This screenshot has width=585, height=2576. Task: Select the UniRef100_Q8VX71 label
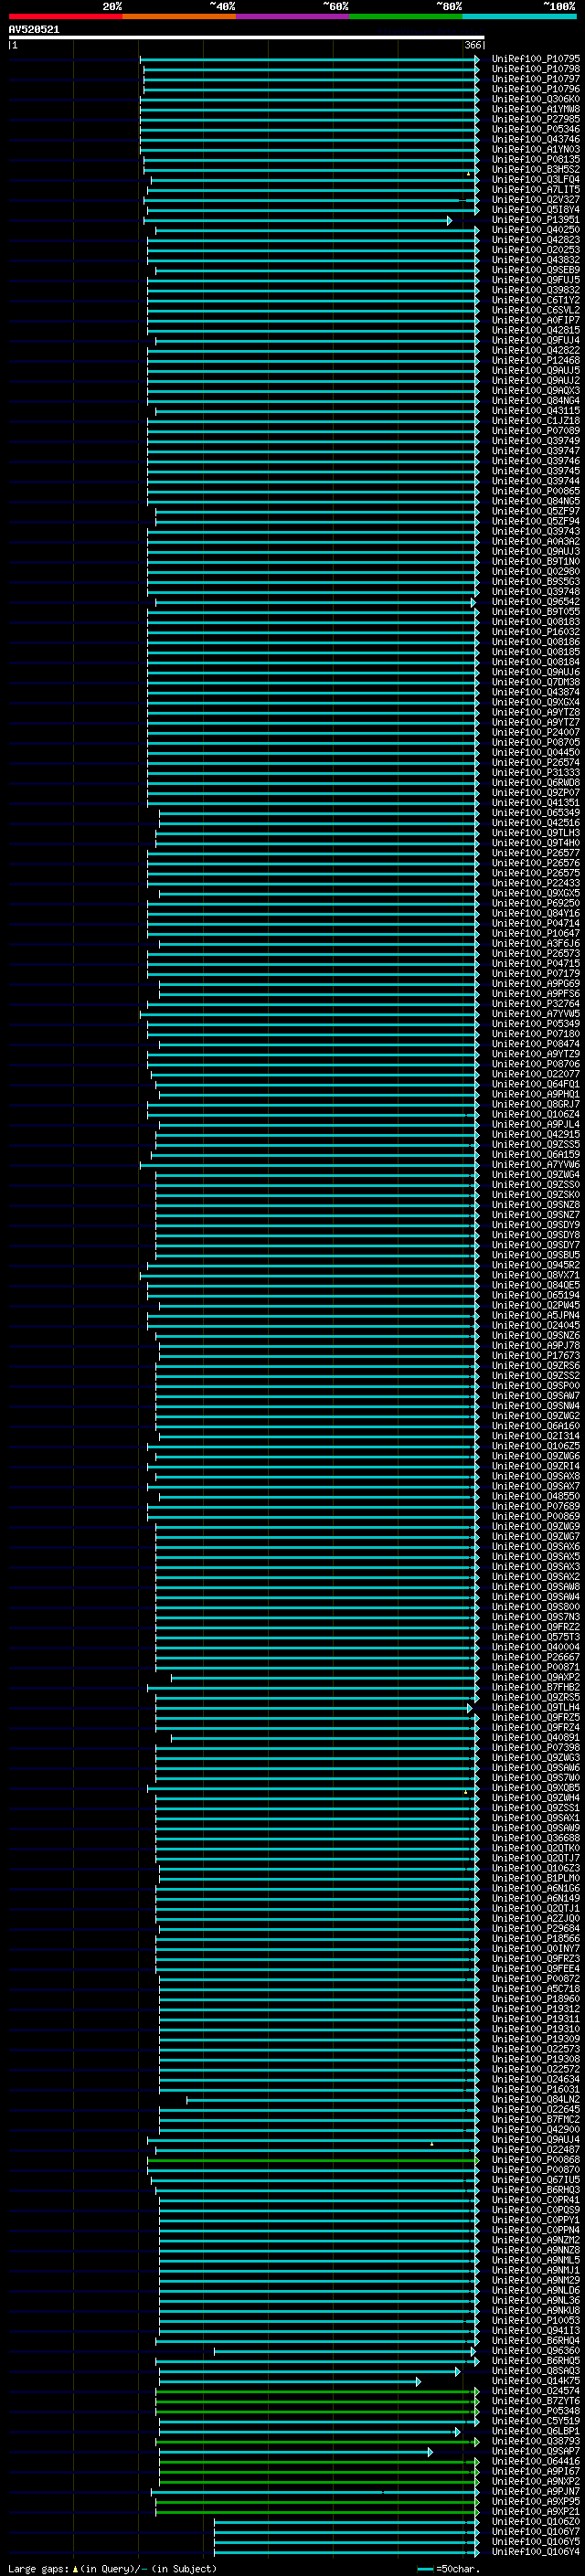click(535, 1275)
